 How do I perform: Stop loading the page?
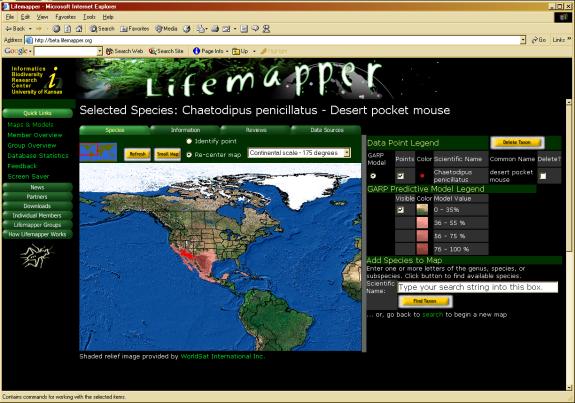[x=56, y=29]
